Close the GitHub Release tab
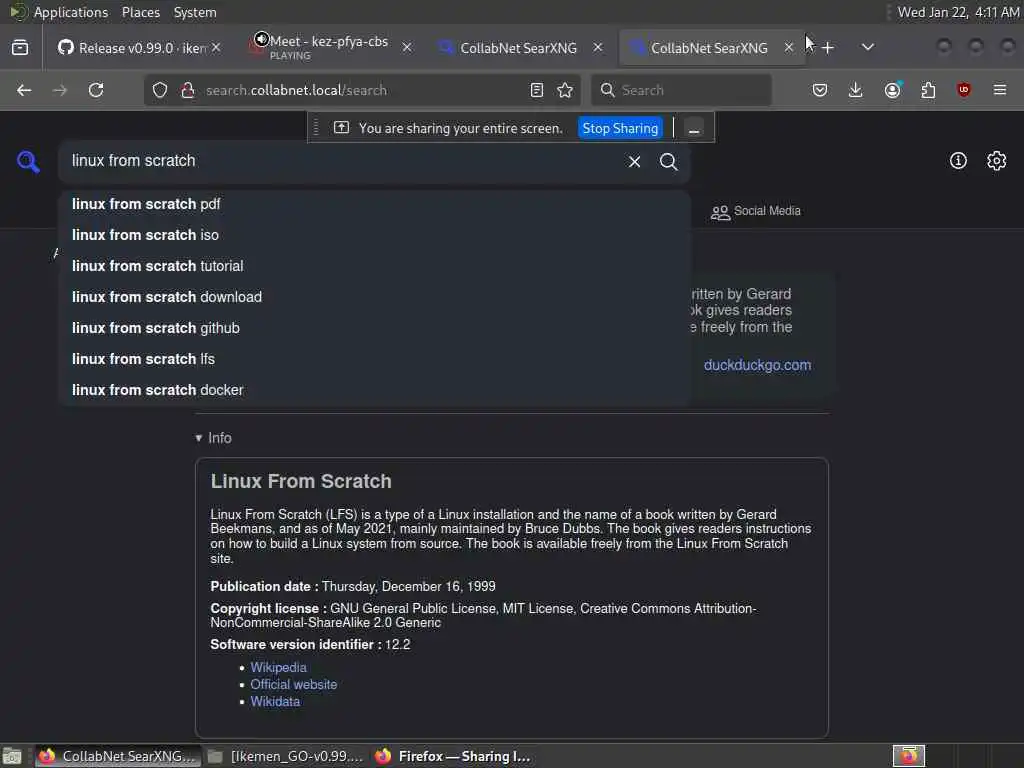Screen dimensions: 1024x768 click(x=216, y=48)
